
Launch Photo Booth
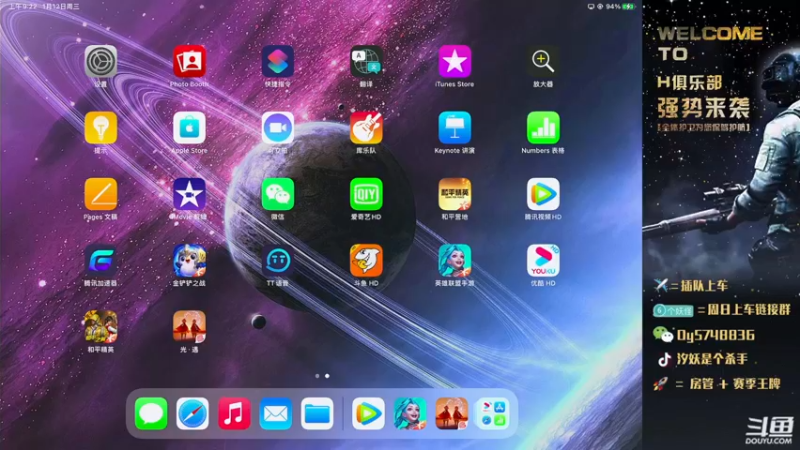[x=189, y=62]
